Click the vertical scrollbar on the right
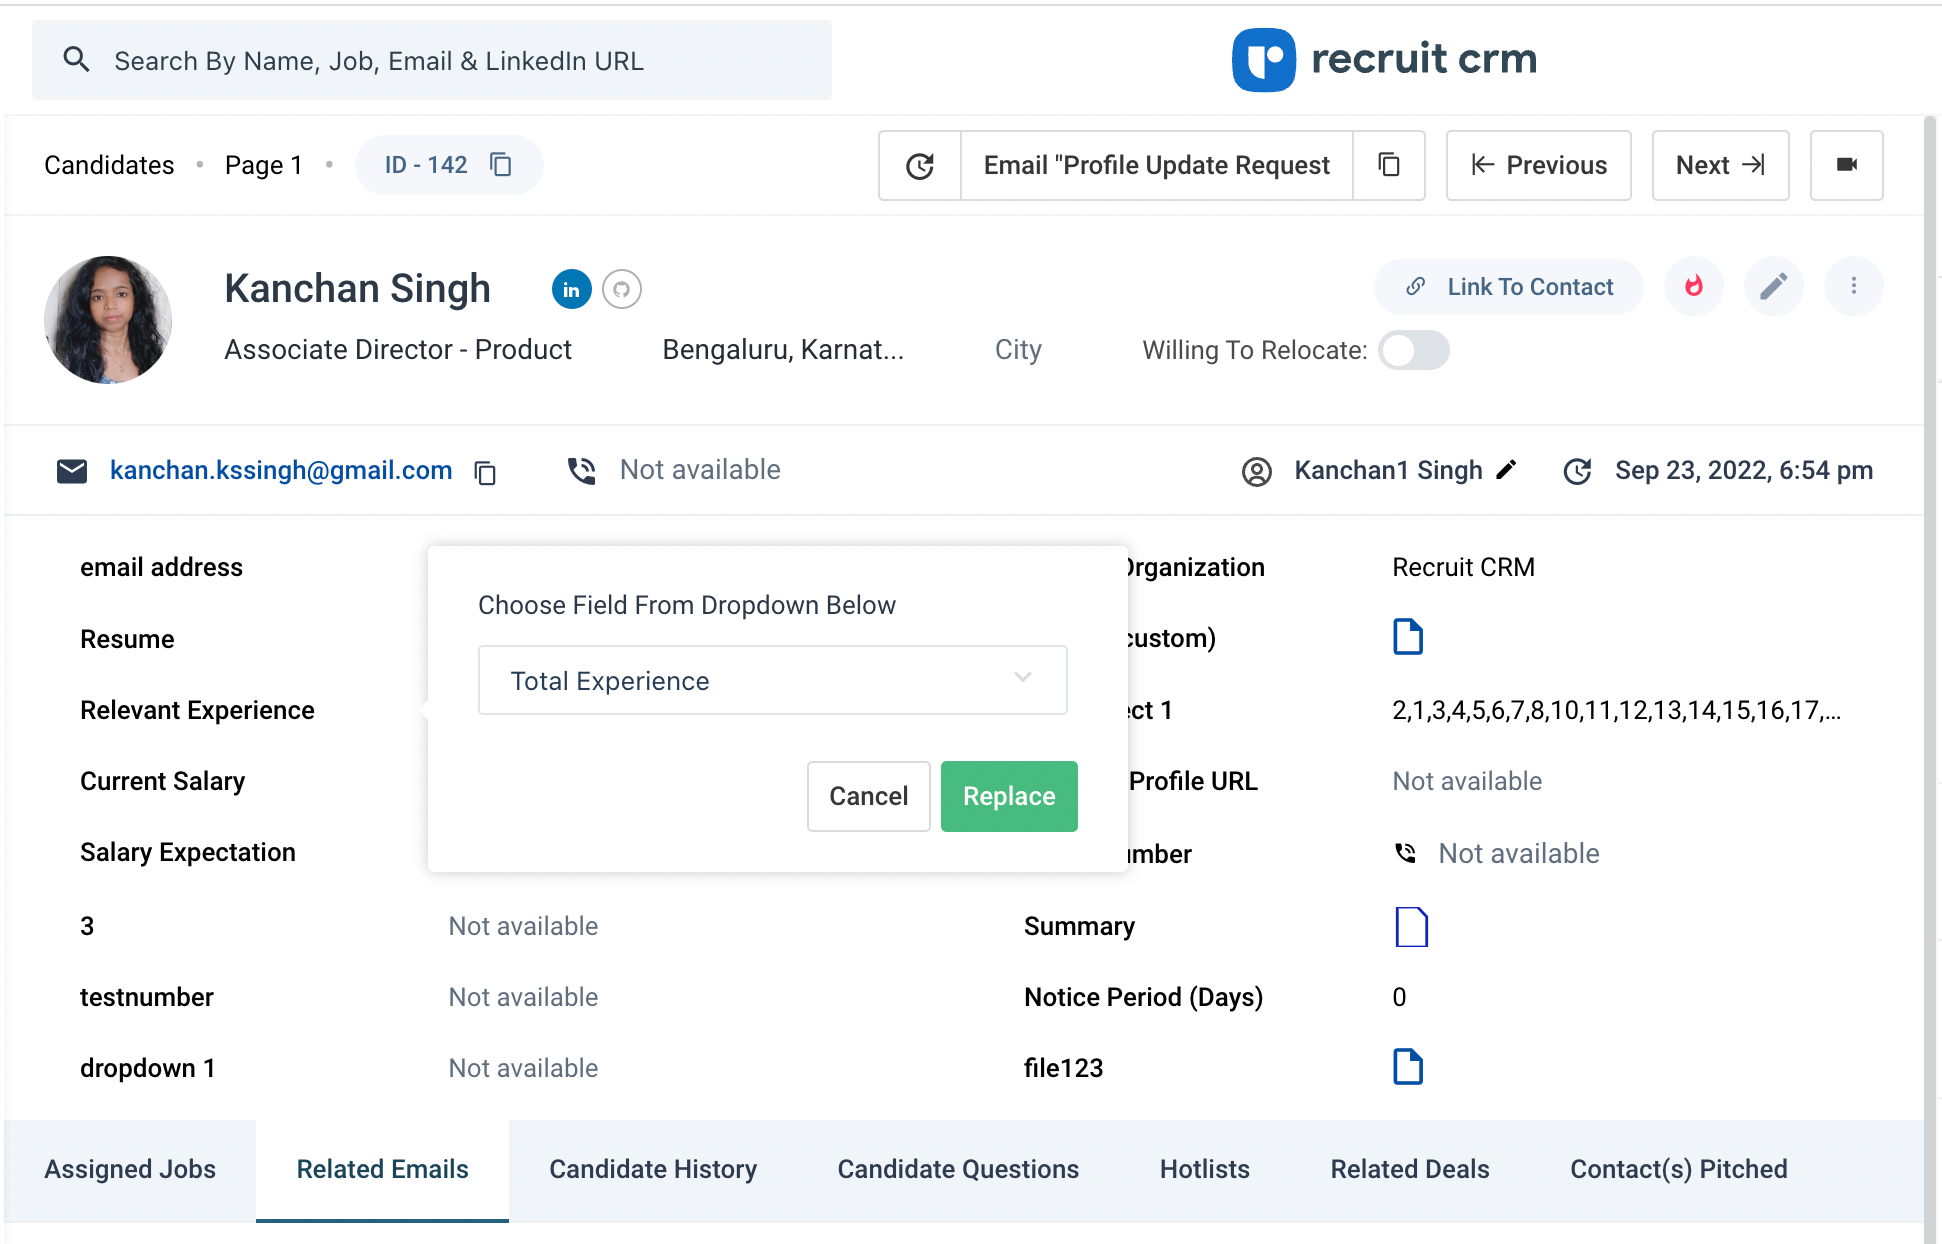Screen dimensions: 1942x1244 point(1930,680)
